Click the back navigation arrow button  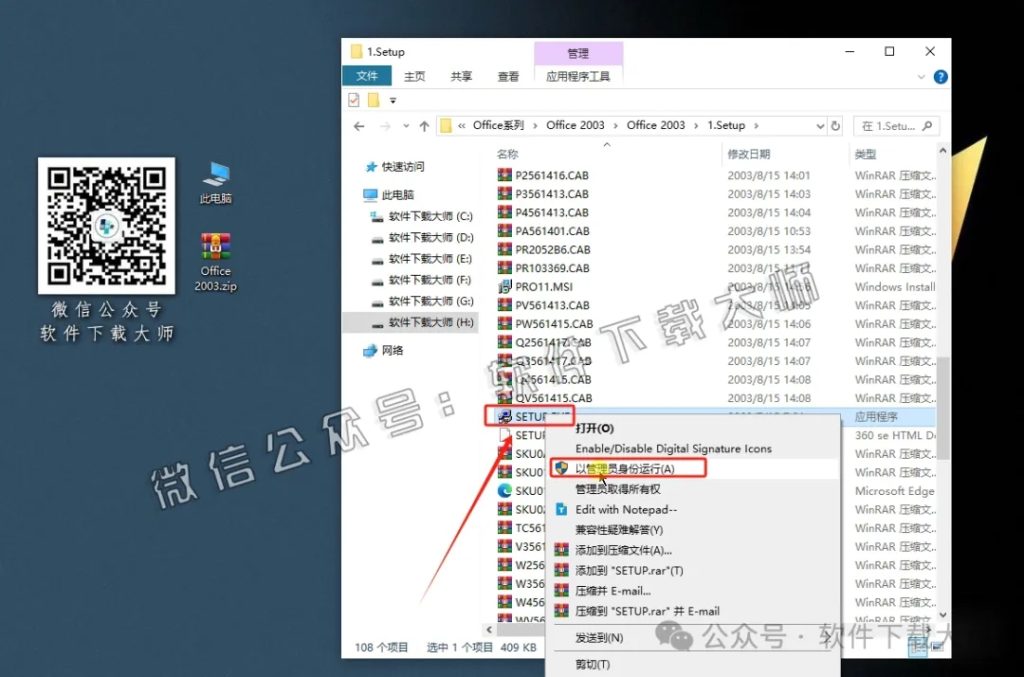[x=358, y=125]
